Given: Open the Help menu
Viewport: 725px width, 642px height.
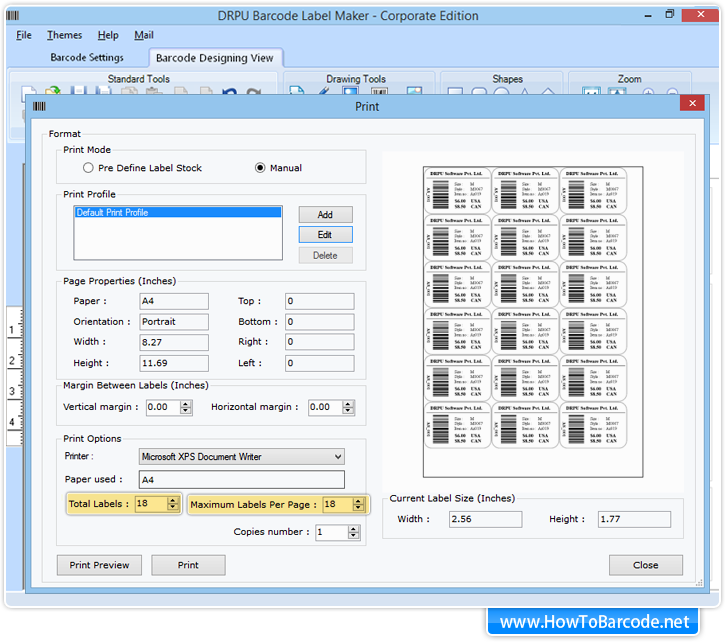Looking at the screenshot, I should [108, 35].
